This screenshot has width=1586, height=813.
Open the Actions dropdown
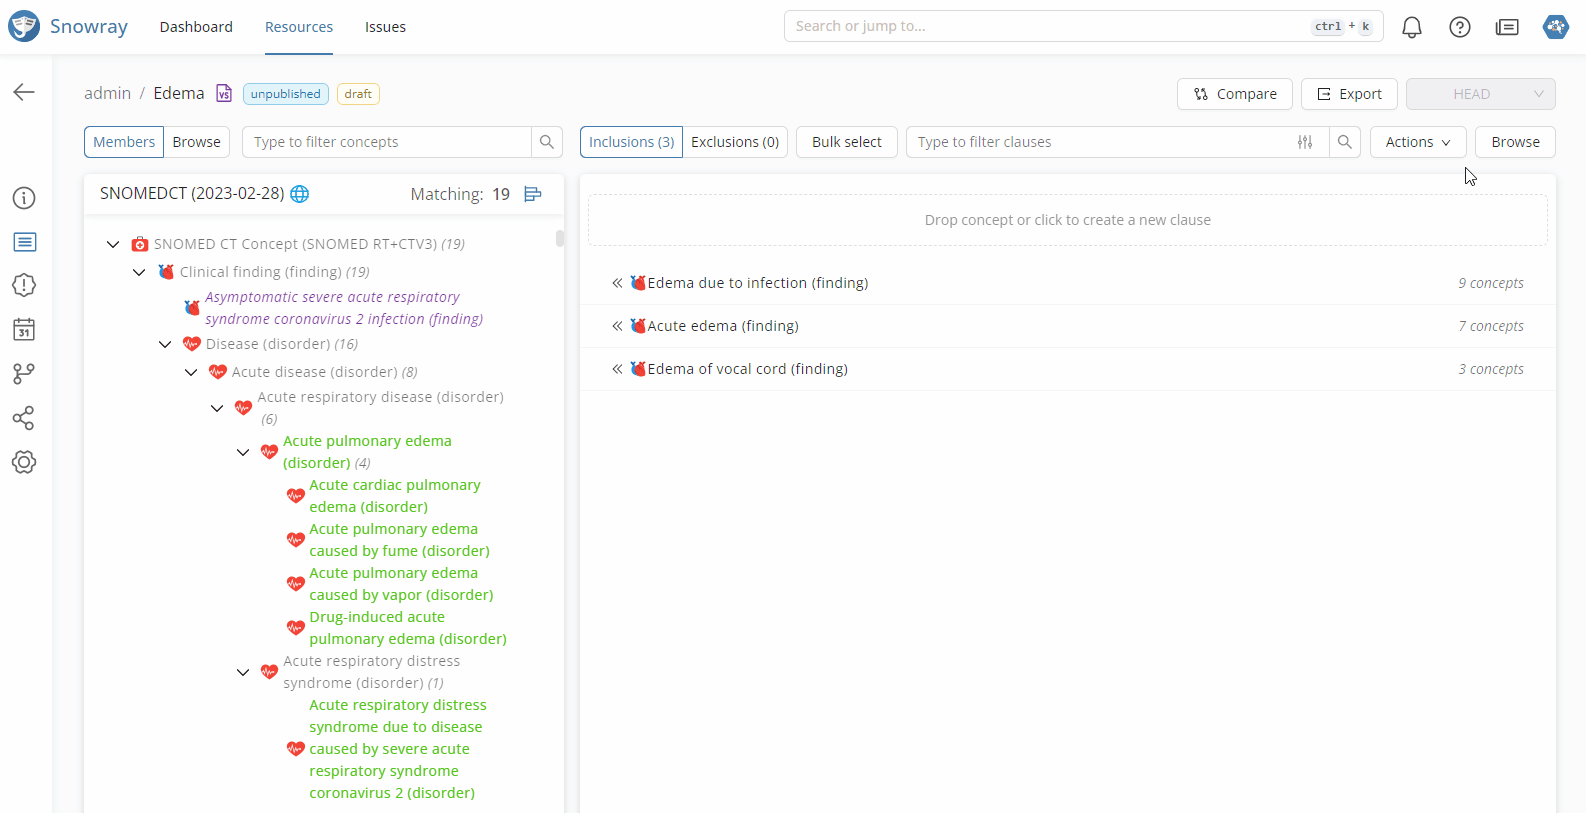pos(1417,142)
